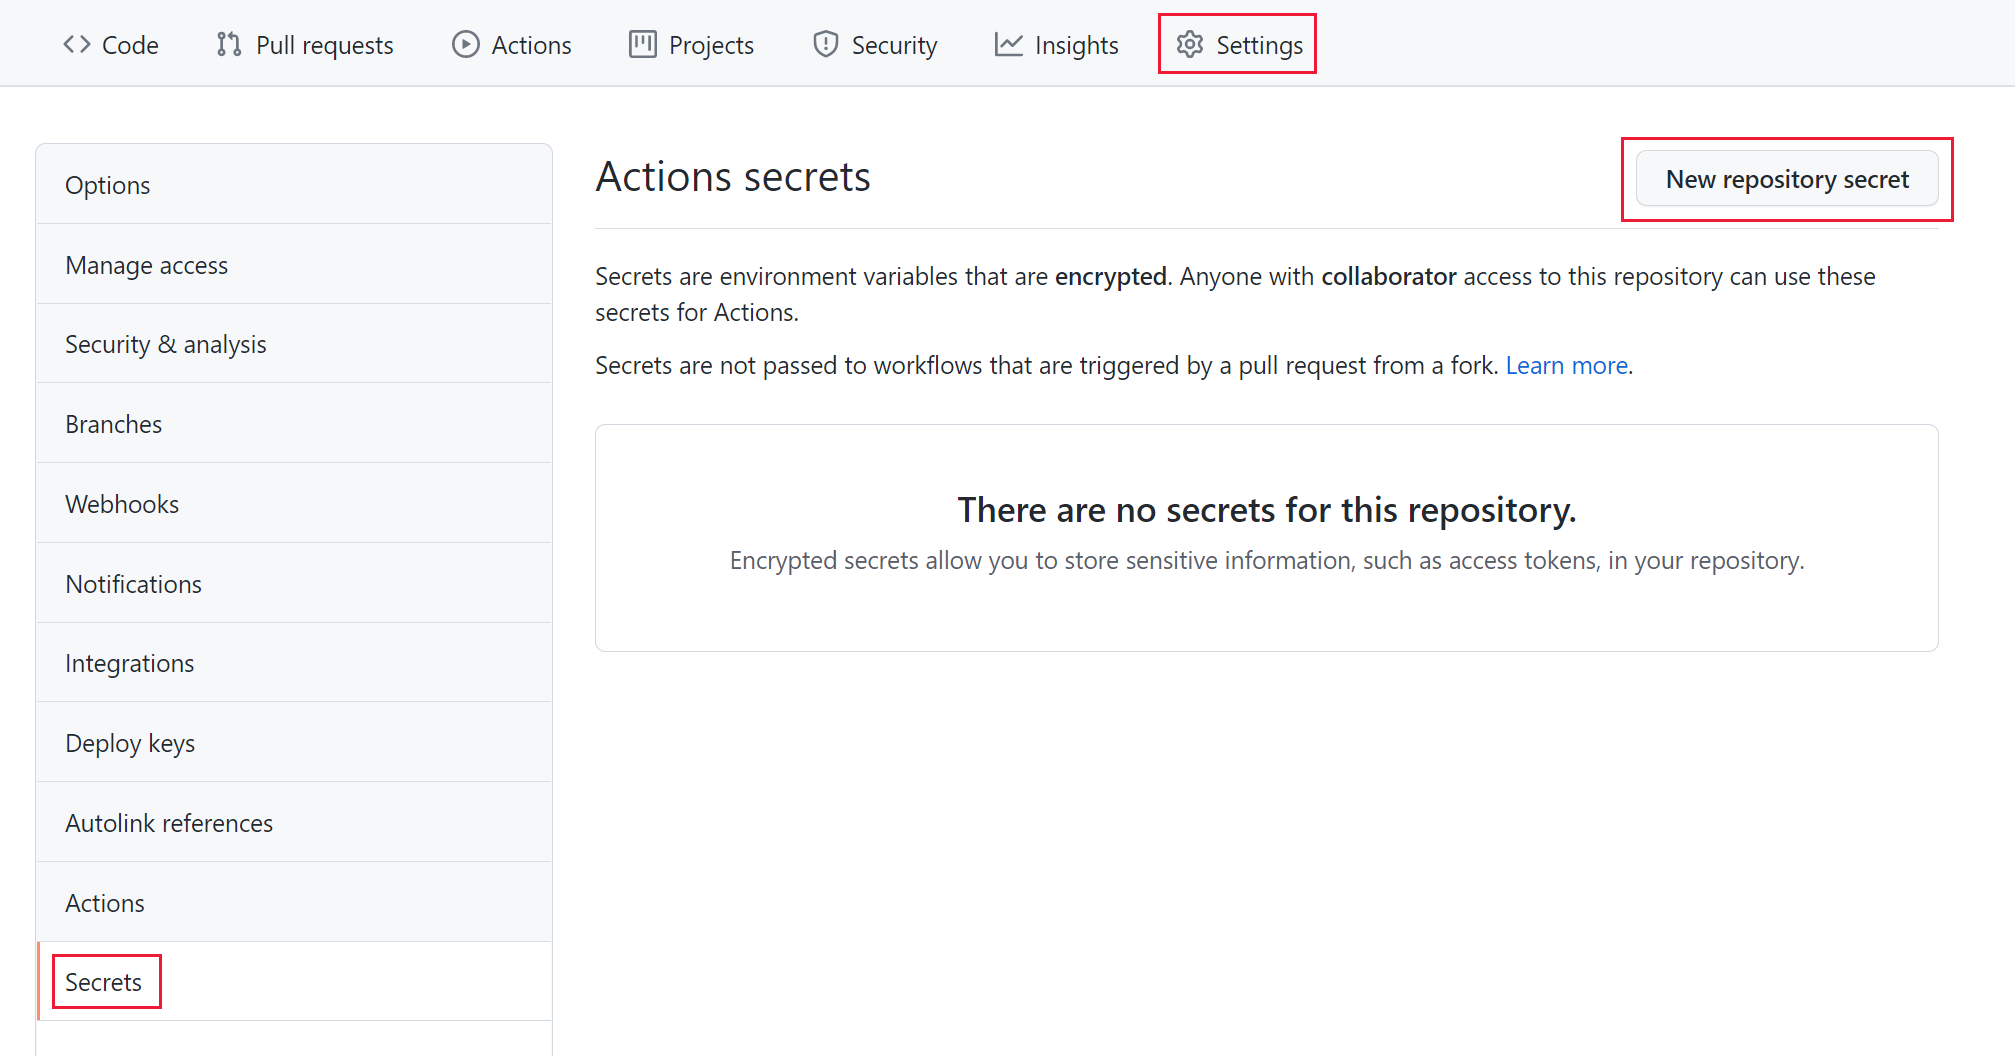Open the Learn more link
This screenshot has height=1056, width=2015.
(x=1565, y=365)
